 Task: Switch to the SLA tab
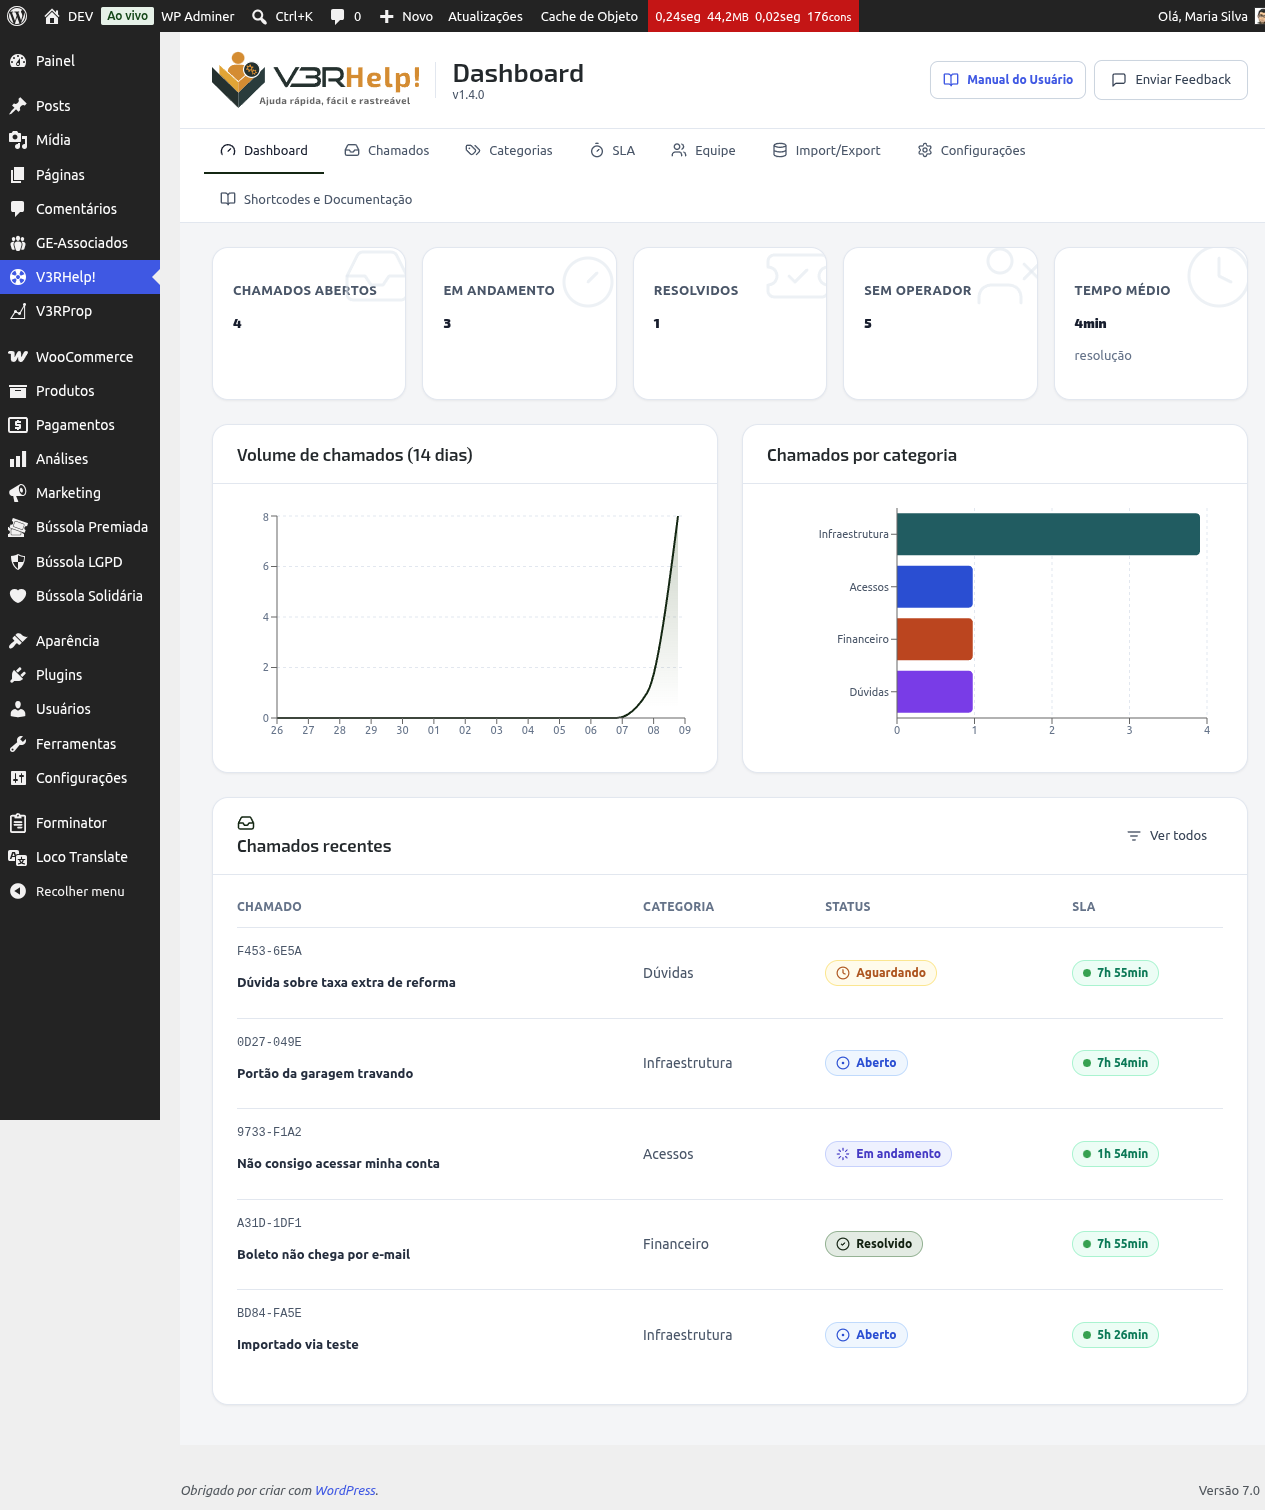coord(612,150)
